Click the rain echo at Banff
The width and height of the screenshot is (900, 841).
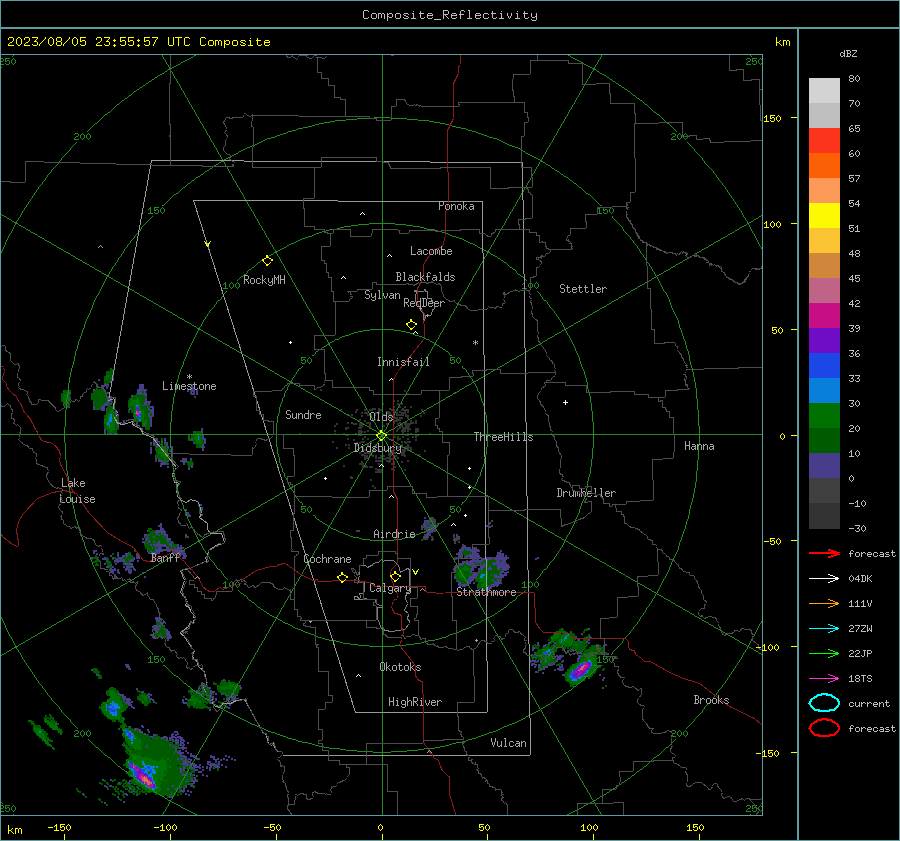coord(160,541)
